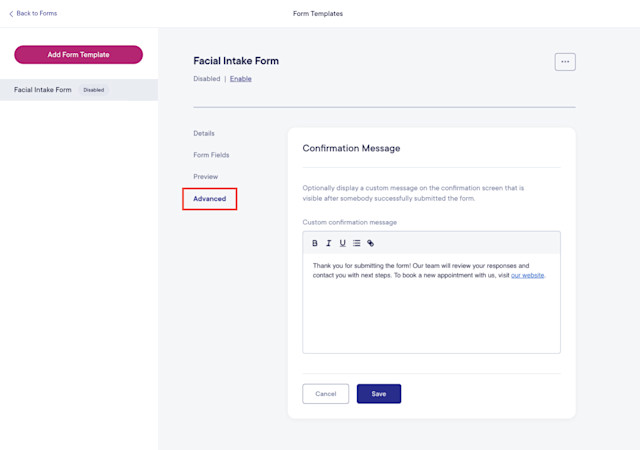This screenshot has height=450, width=640.
Task: Select Facial Intake Form in sidebar list
Action: pyautogui.click(x=79, y=90)
